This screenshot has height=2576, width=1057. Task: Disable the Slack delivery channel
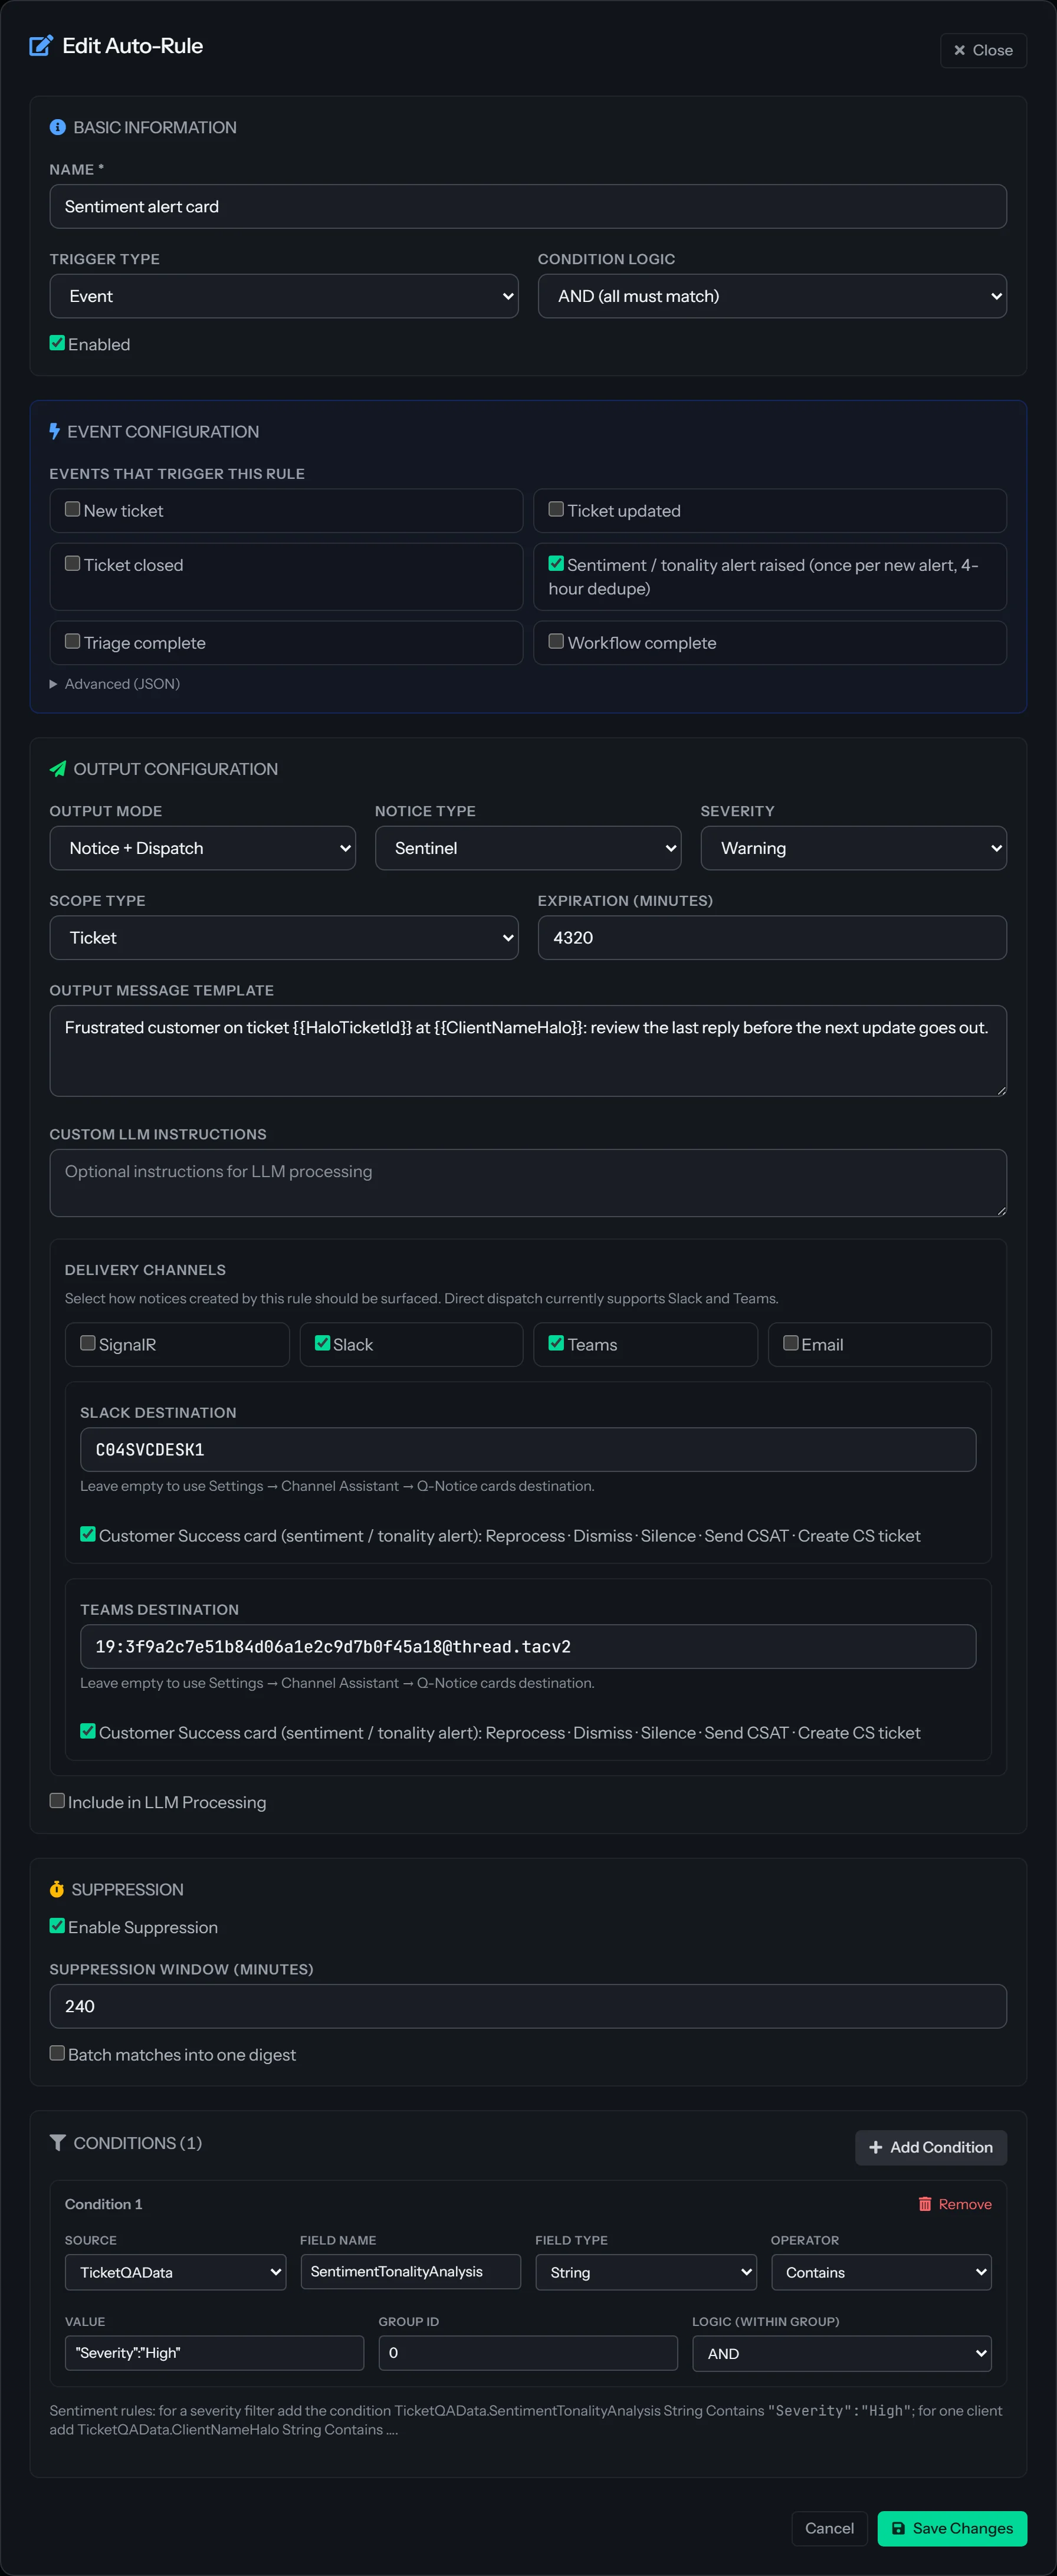322,1343
